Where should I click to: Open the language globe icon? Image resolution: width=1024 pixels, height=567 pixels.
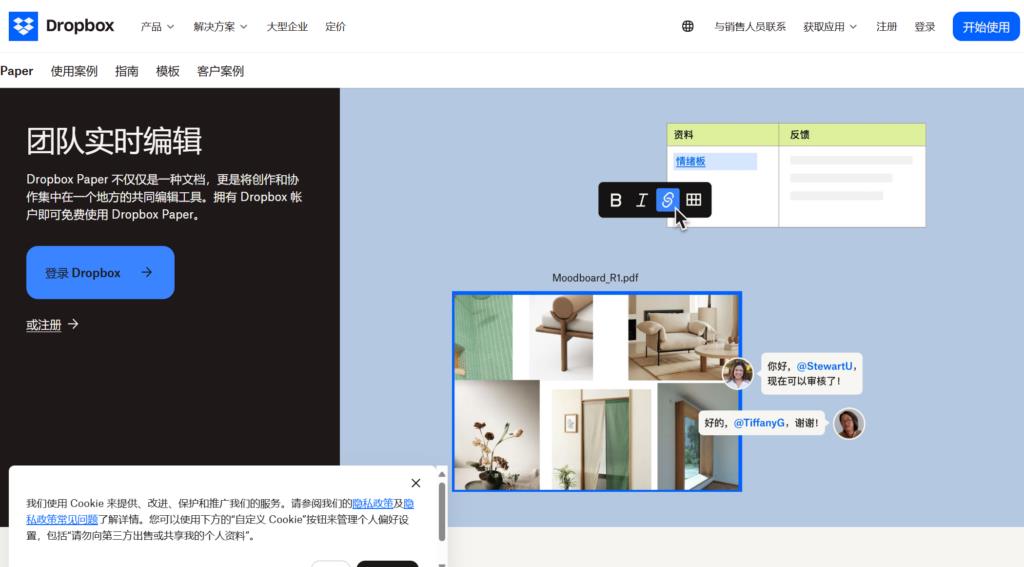(x=688, y=26)
